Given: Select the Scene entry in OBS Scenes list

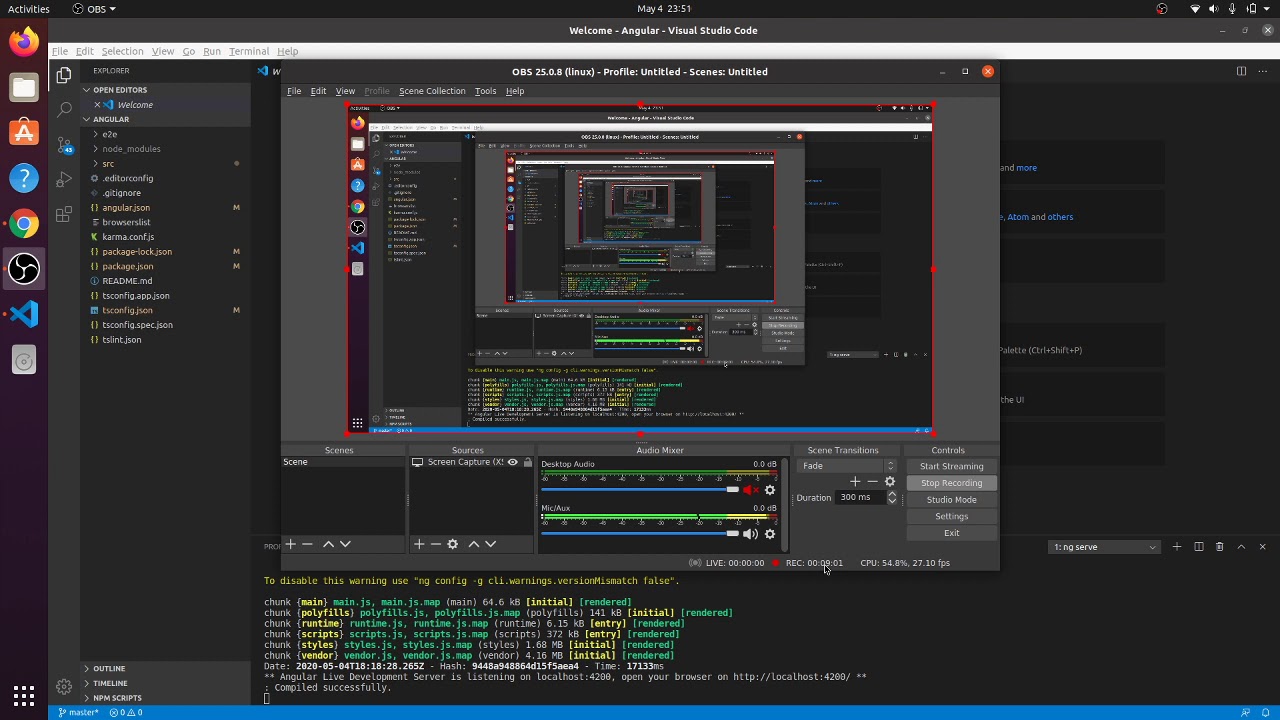Looking at the screenshot, I should (x=344, y=462).
